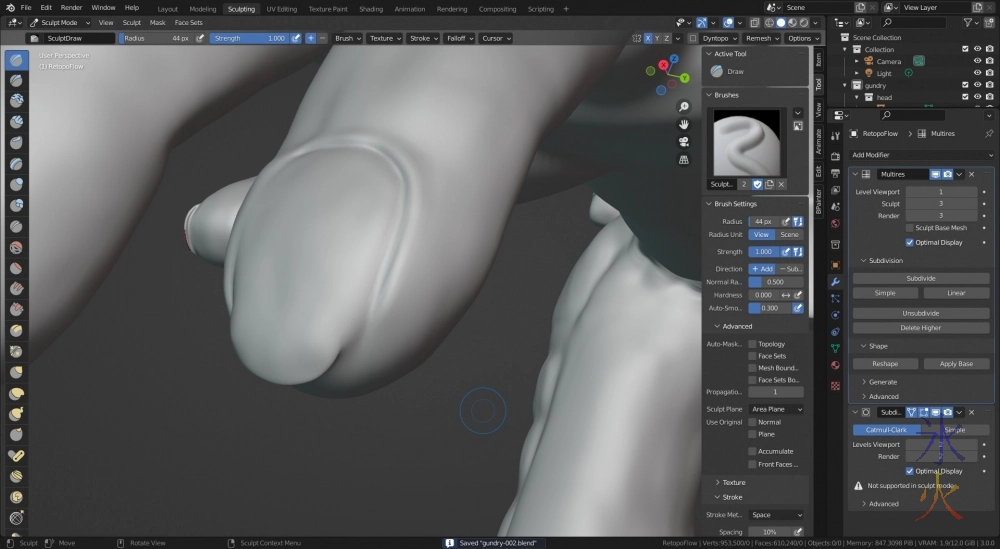Click the zoom magnifier viewport icon
Image resolution: width=1000 pixels, height=549 pixels.
click(684, 107)
